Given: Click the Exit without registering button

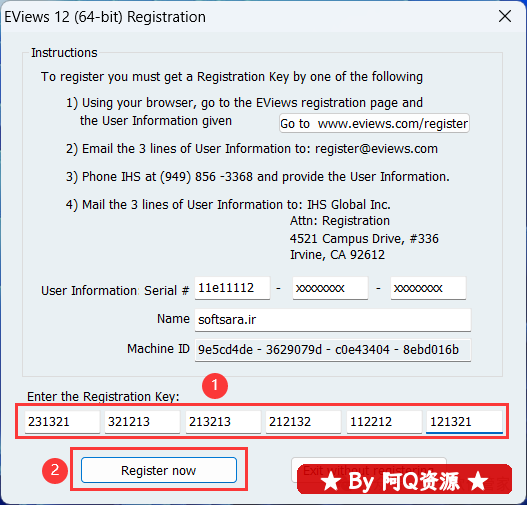Looking at the screenshot, I should click(x=369, y=470).
